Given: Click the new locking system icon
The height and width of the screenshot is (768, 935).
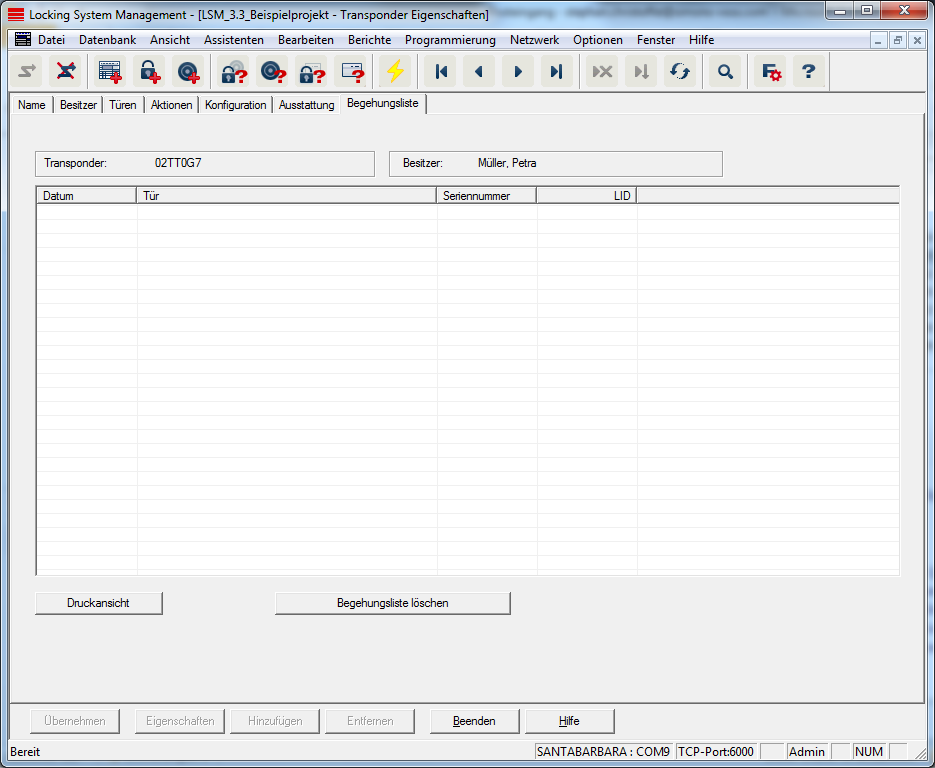Looking at the screenshot, I should click(109, 72).
